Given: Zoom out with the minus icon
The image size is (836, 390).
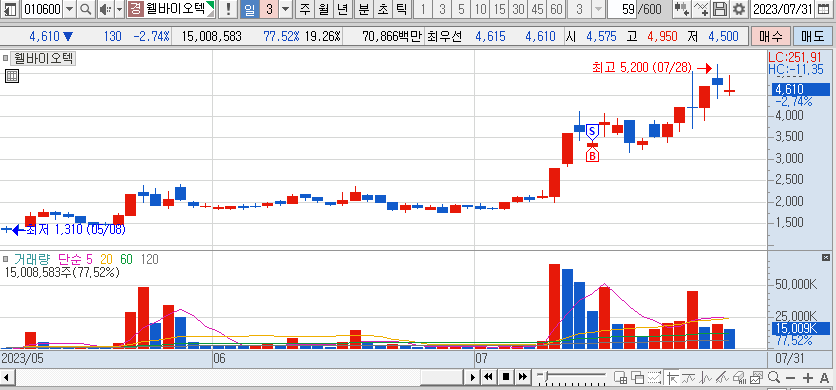Looking at the screenshot, I should [x=791, y=378].
